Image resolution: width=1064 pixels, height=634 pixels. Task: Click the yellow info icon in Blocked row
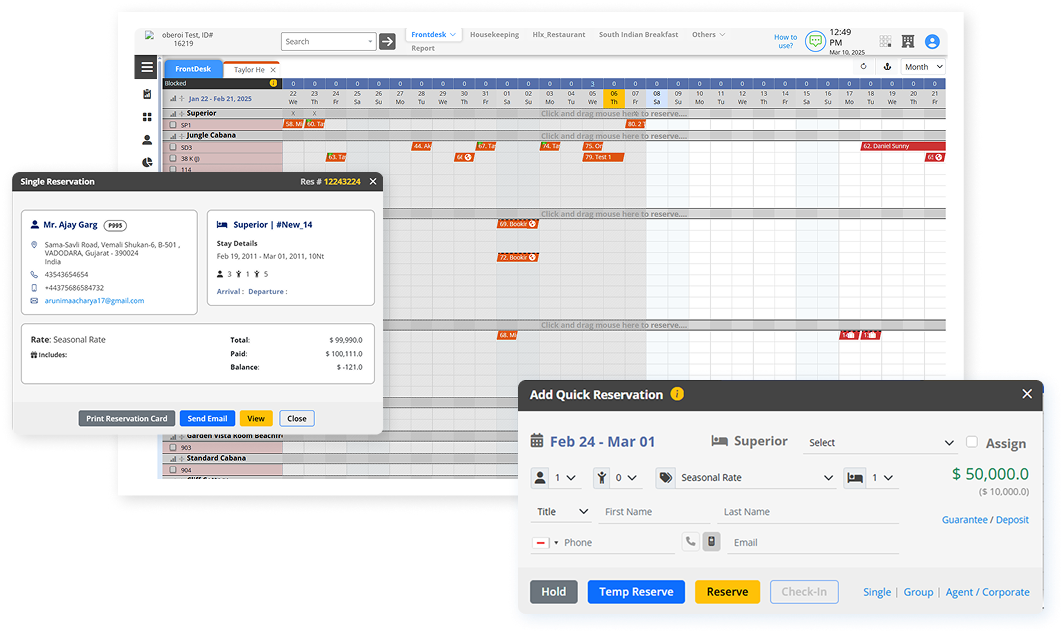(x=273, y=83)
